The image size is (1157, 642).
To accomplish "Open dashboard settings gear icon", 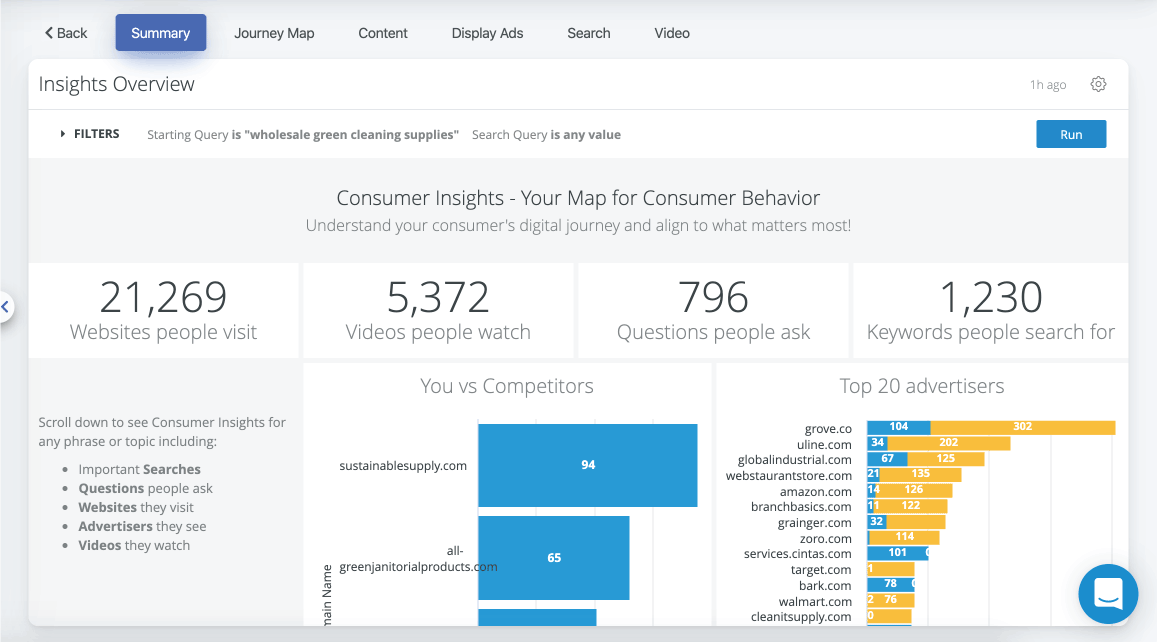I will point(1098,84).
